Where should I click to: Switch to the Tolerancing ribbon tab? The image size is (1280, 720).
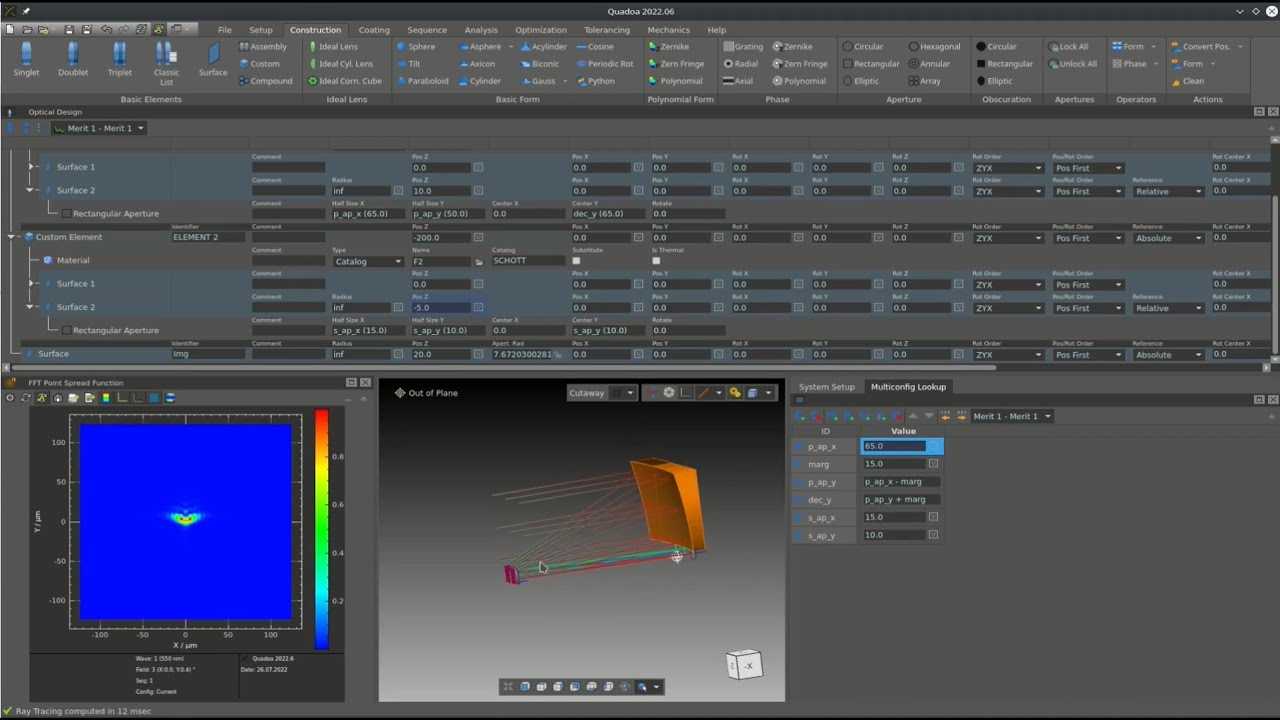[x=607, y=30]
